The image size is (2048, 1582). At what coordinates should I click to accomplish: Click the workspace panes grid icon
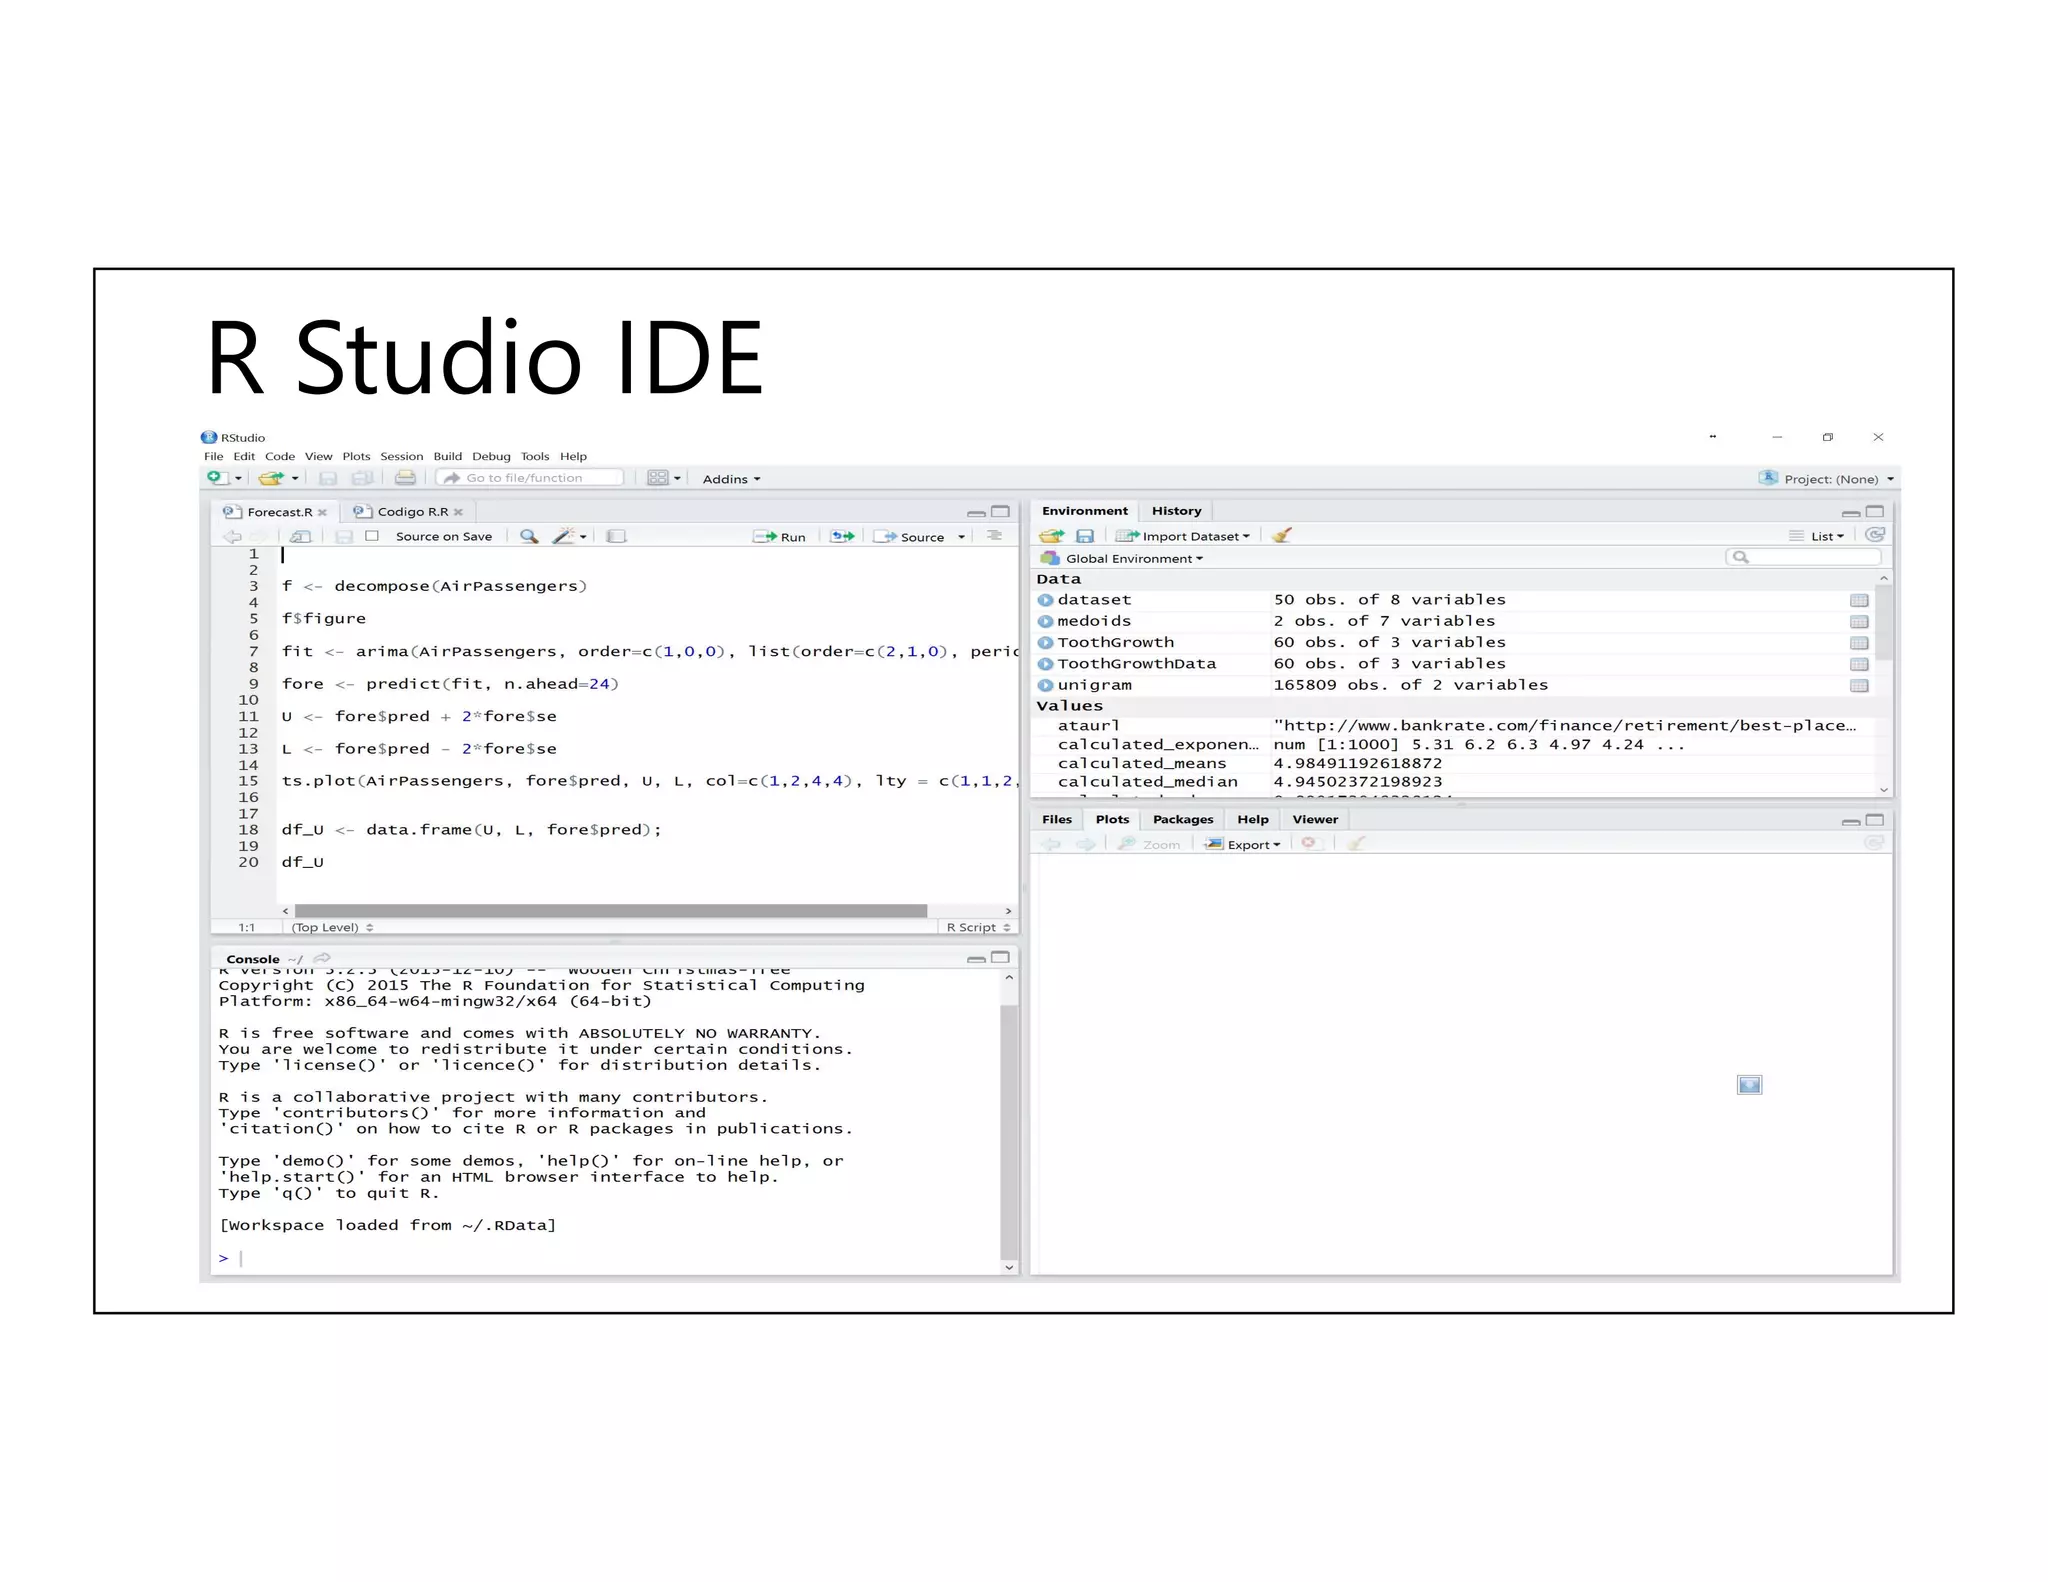pyautogui.click(x=658, y=478)
